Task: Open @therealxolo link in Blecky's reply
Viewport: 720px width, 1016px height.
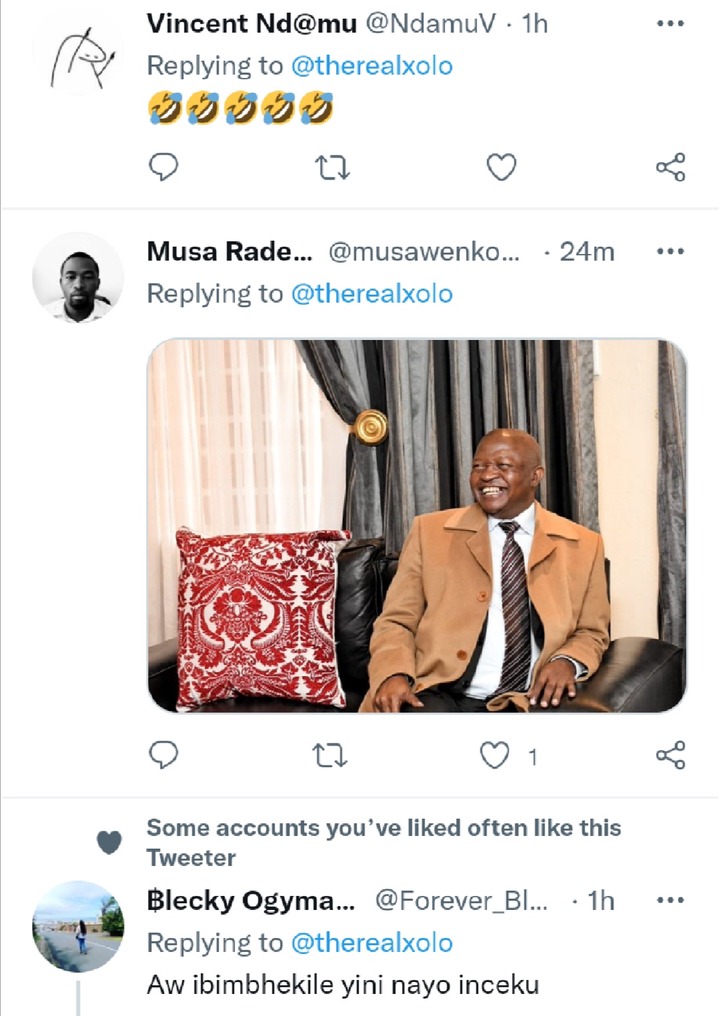Action: 371,943
